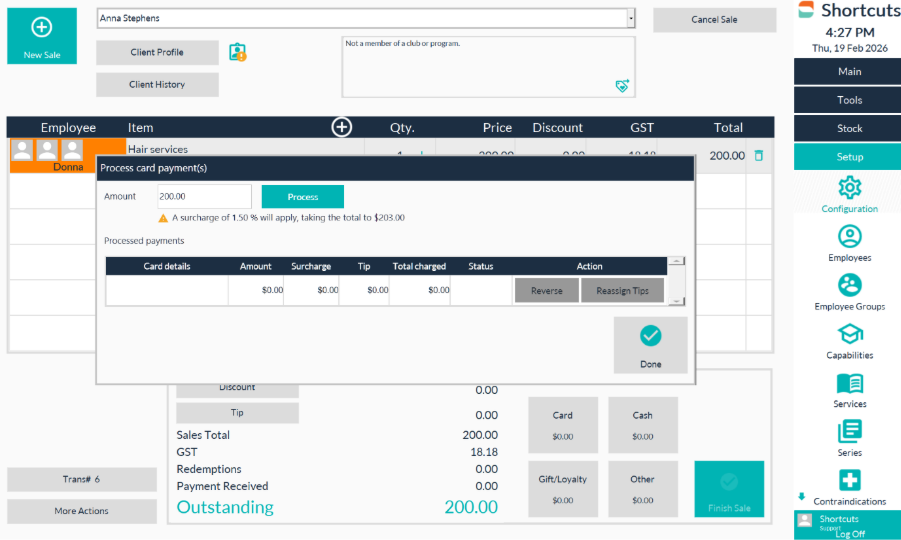The height and width of the screenshot is (540, 901).
Task: Process the card payment
Action: 303,196
